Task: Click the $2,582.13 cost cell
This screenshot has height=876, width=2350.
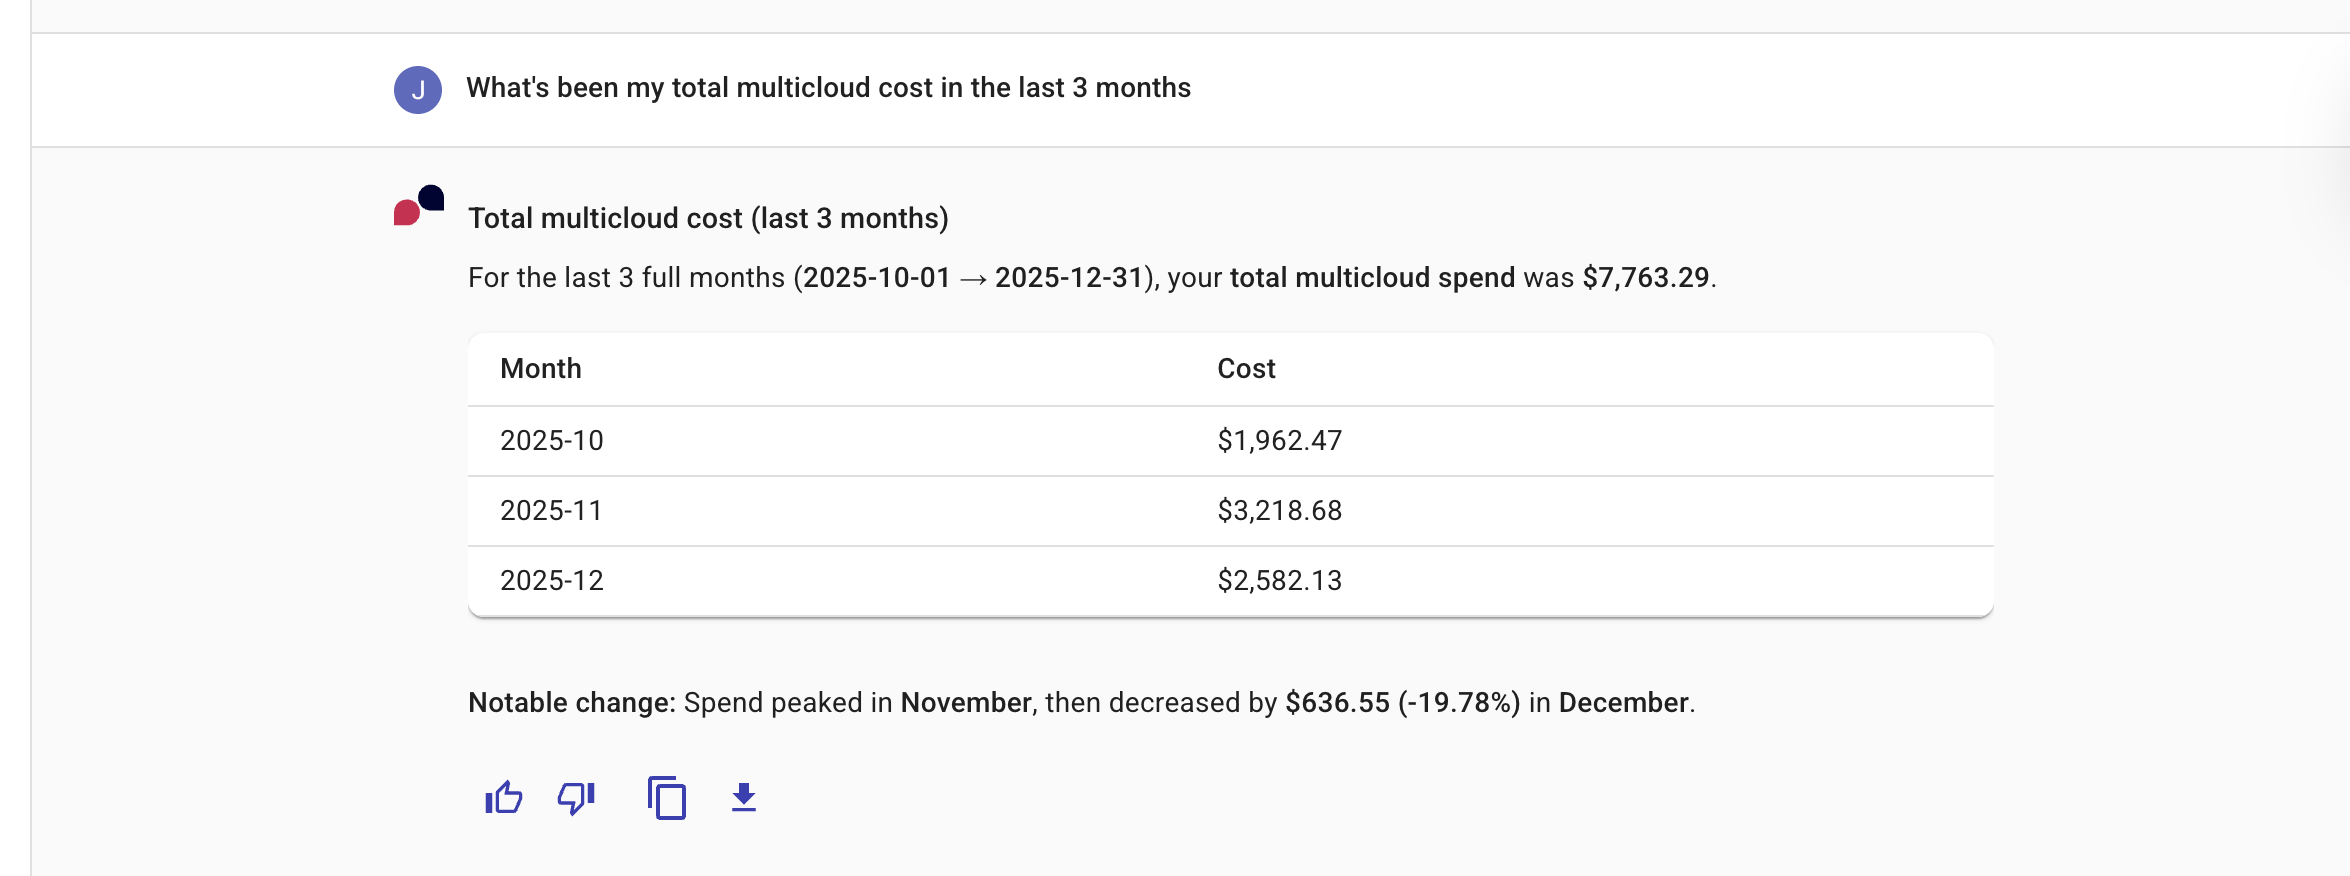Action: (1280, 581)
